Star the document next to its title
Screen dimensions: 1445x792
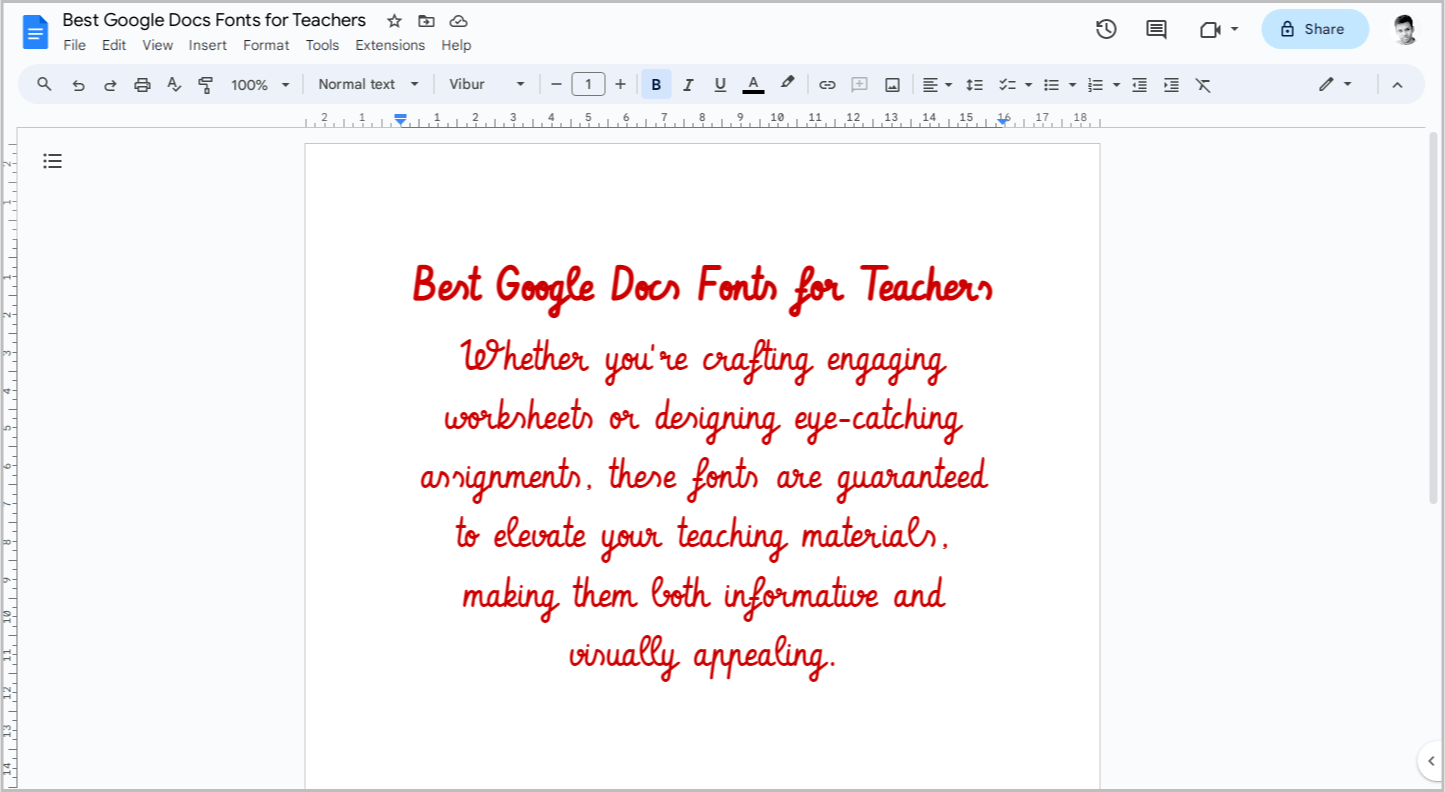393,20
